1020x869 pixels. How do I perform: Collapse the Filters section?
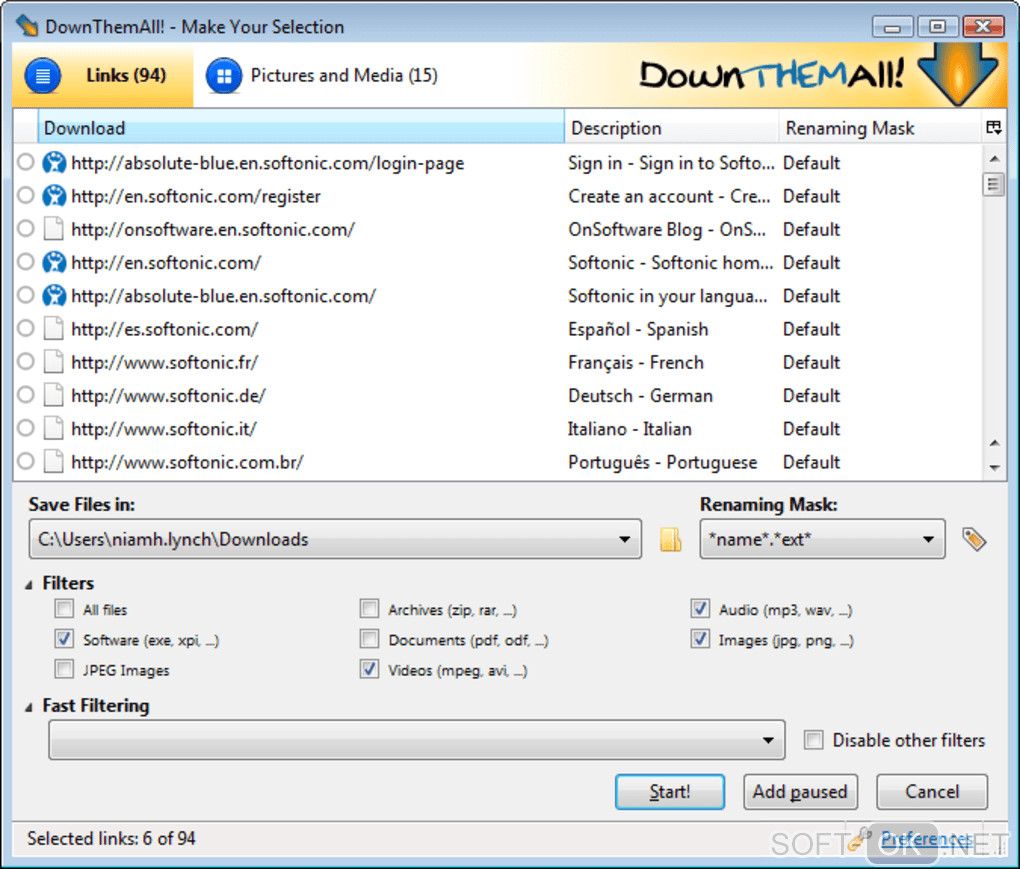(29, 585)
